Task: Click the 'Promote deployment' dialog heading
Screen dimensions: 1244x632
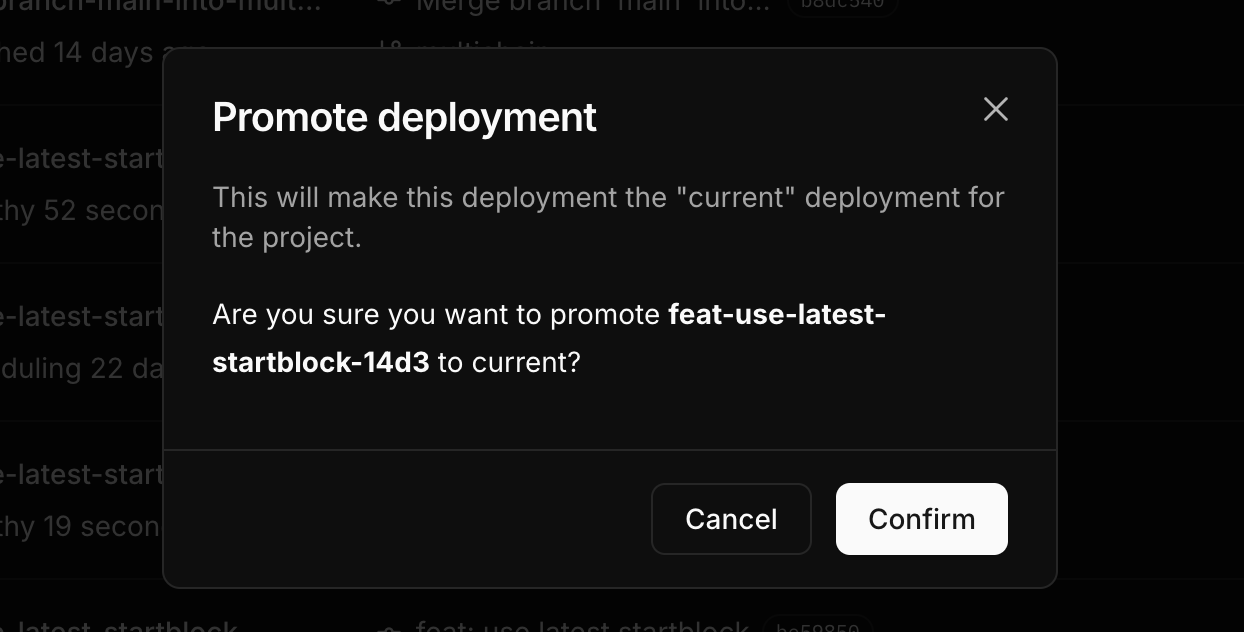Action: [x=404, y=117]
